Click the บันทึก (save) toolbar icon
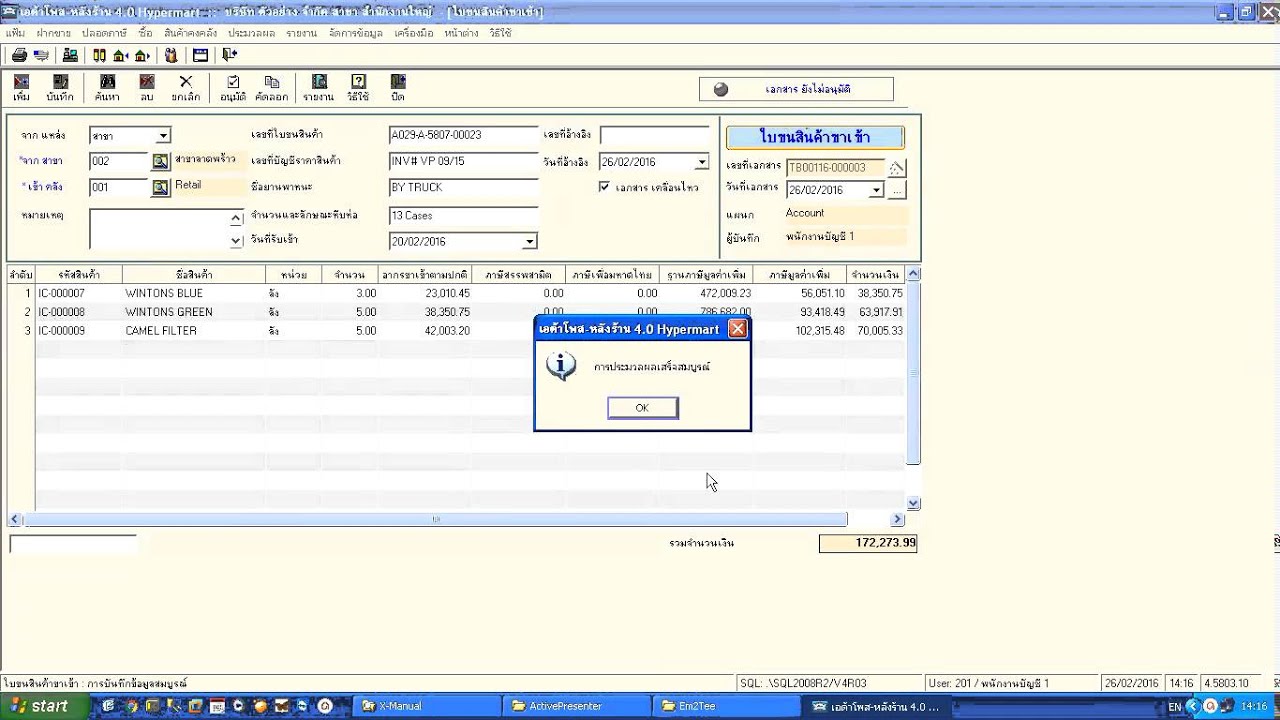1280x720 pixels. 60,88
